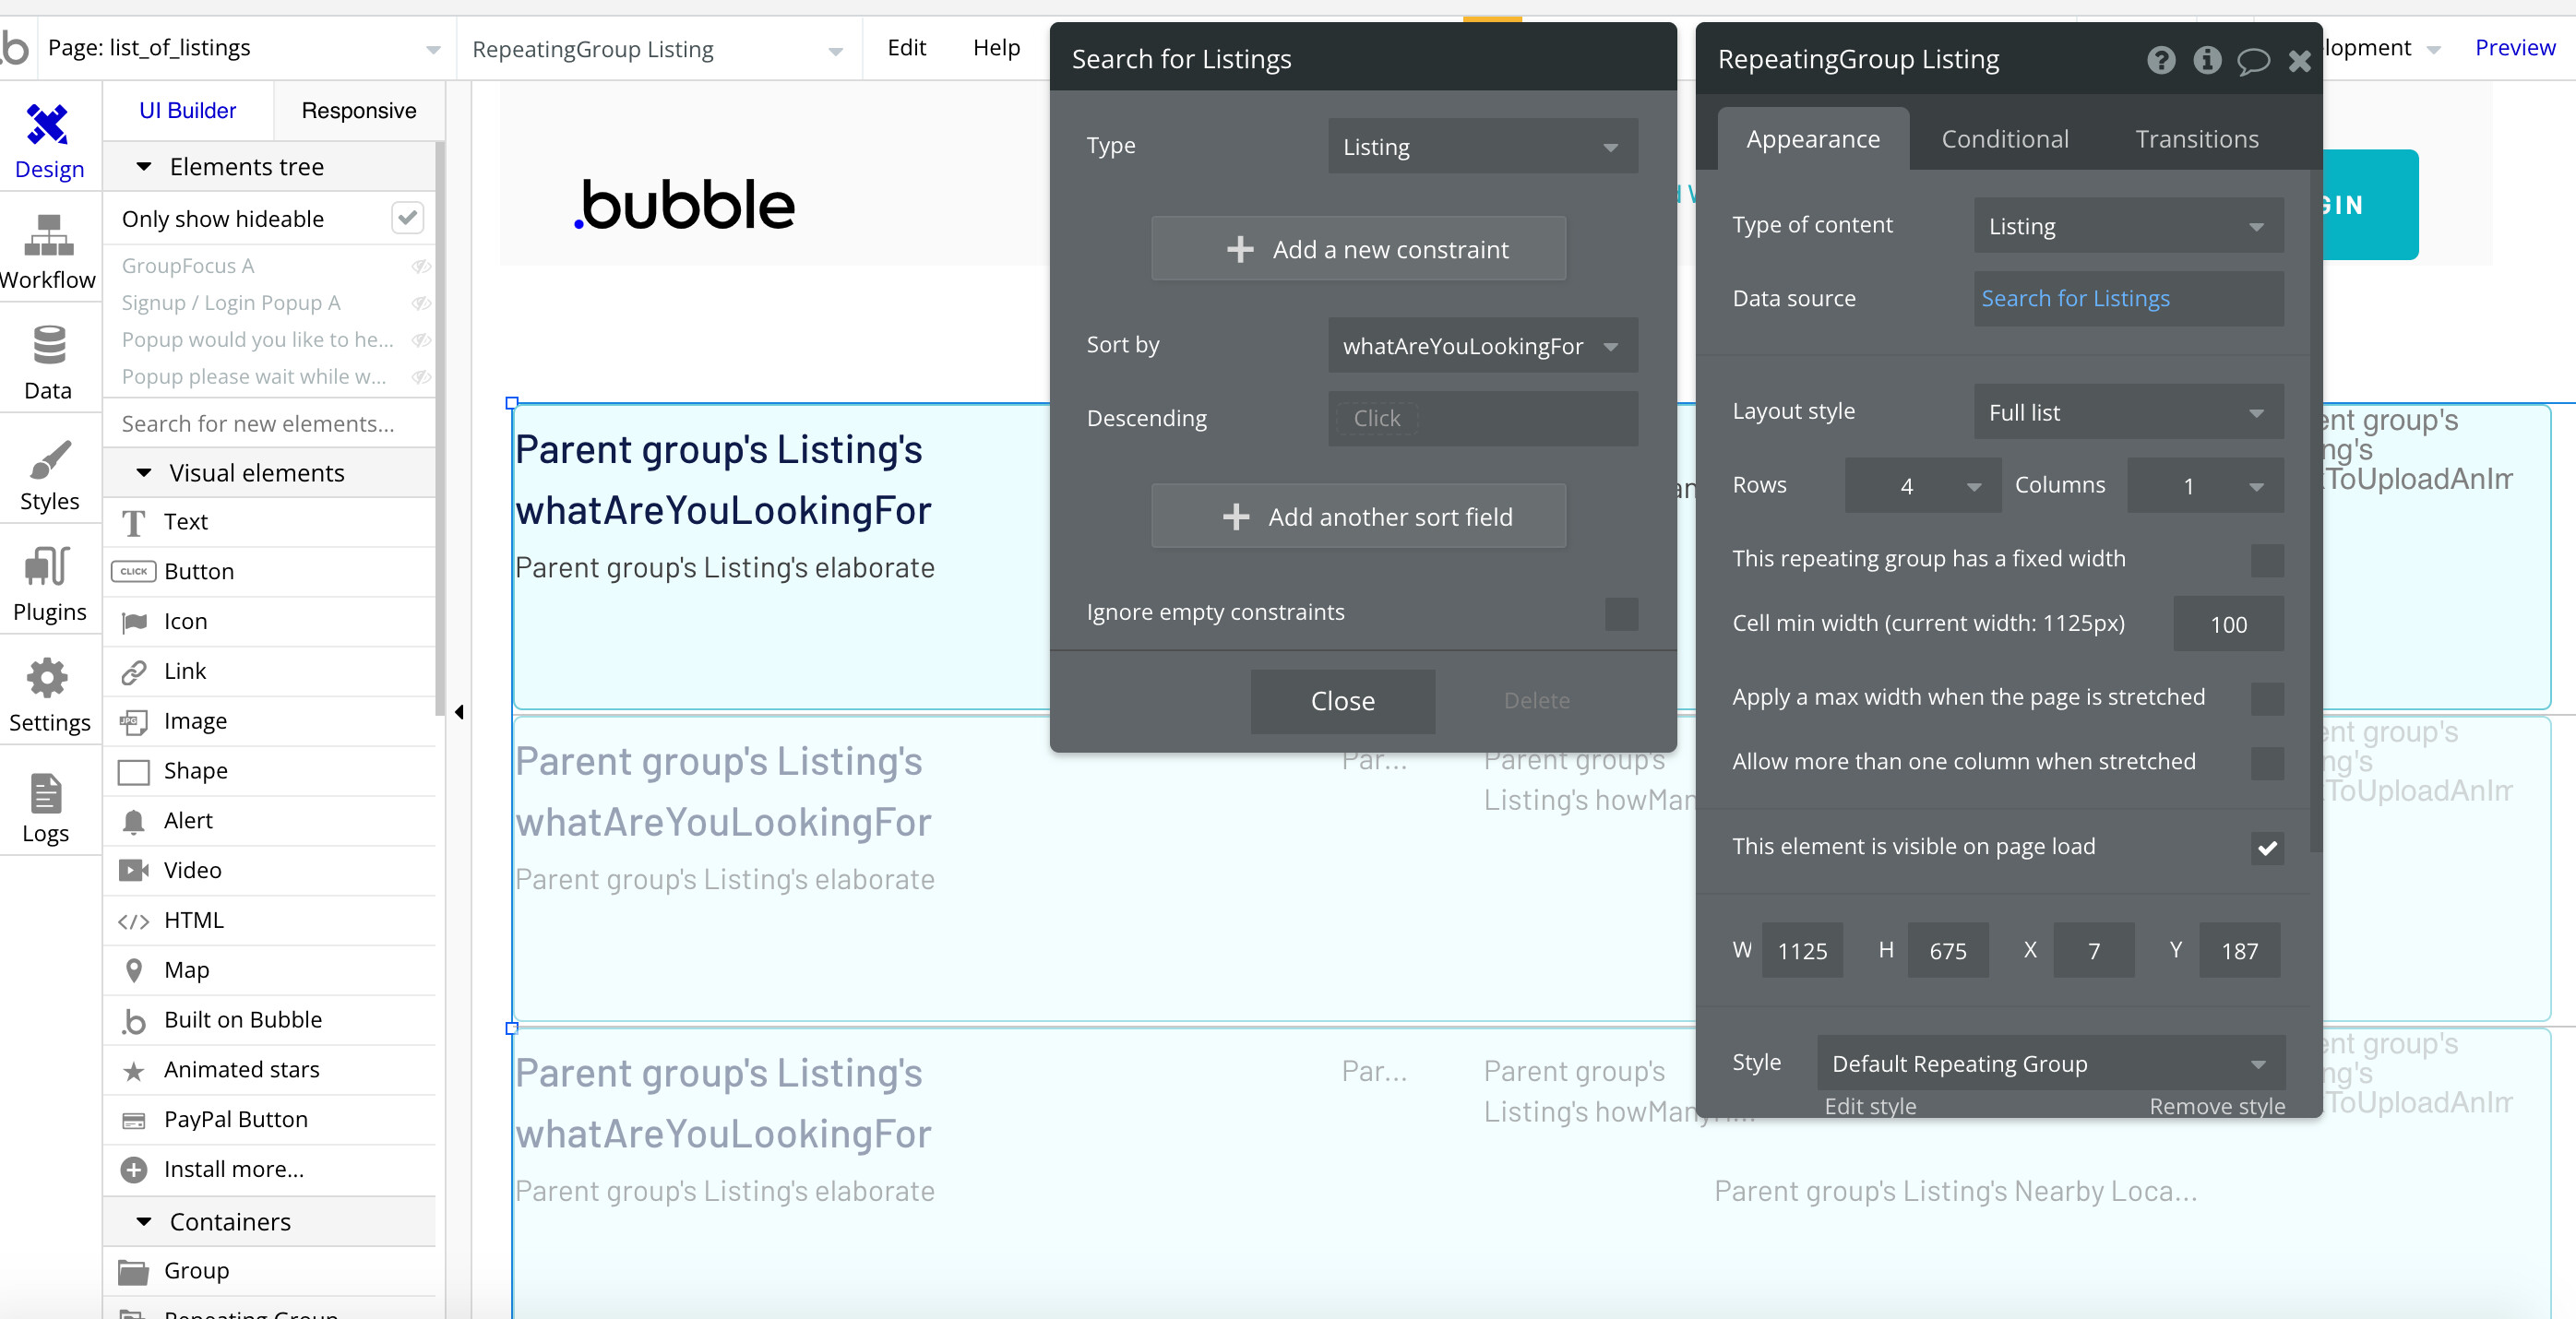This screenshot has width=2576, height=1319.
Task: Toggle visibility of Popup would you like
Action: point(421,340)
